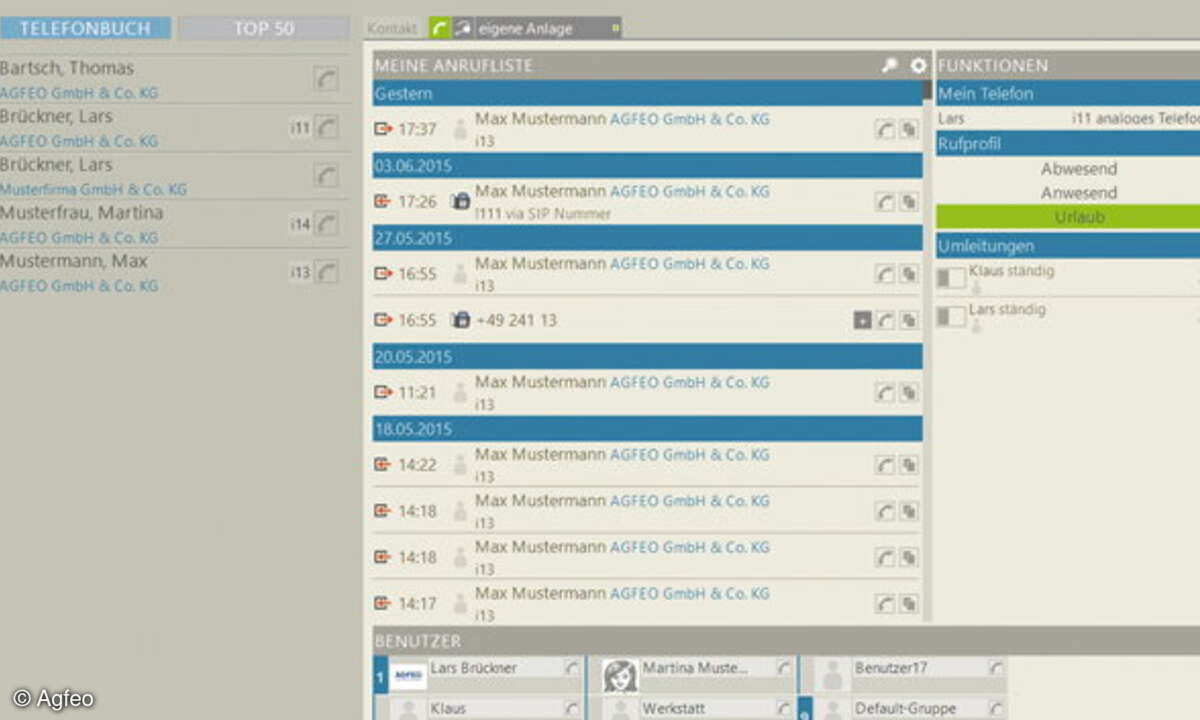Redial the 17:26 call entry

[x=885, y=202]
